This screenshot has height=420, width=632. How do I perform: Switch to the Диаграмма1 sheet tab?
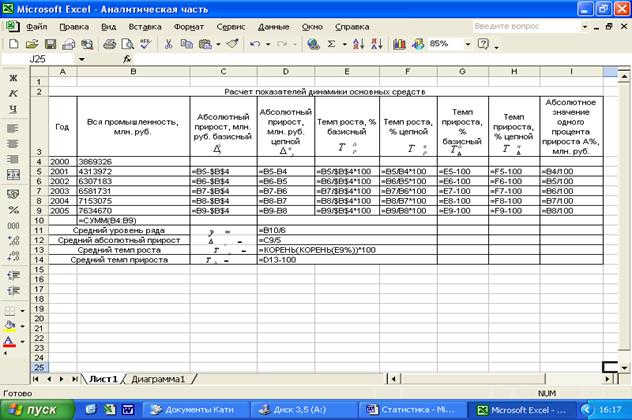click(x=160, y=379)
